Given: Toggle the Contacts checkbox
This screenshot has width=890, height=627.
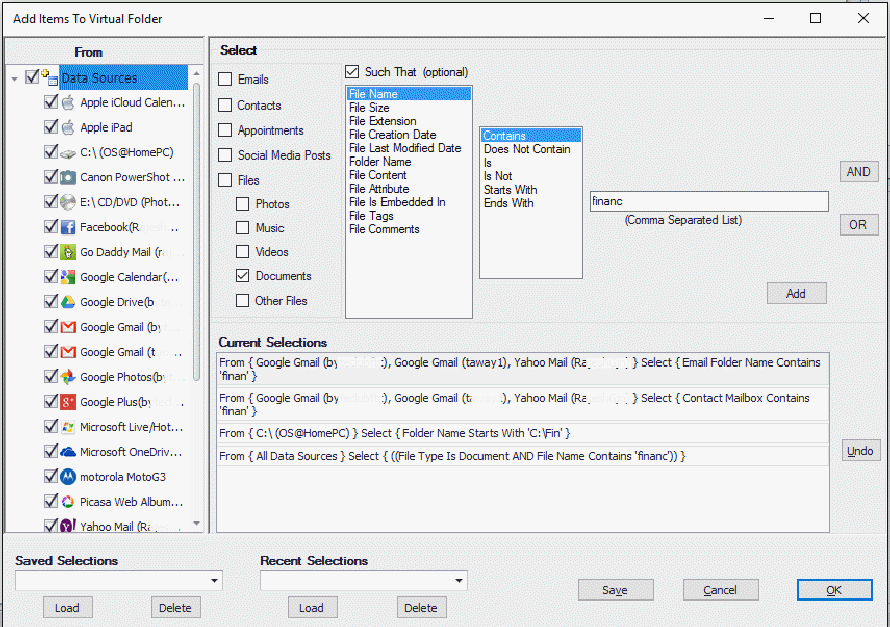Looking at the screenshot, I should pyautogui.click(x=225, y=106).
